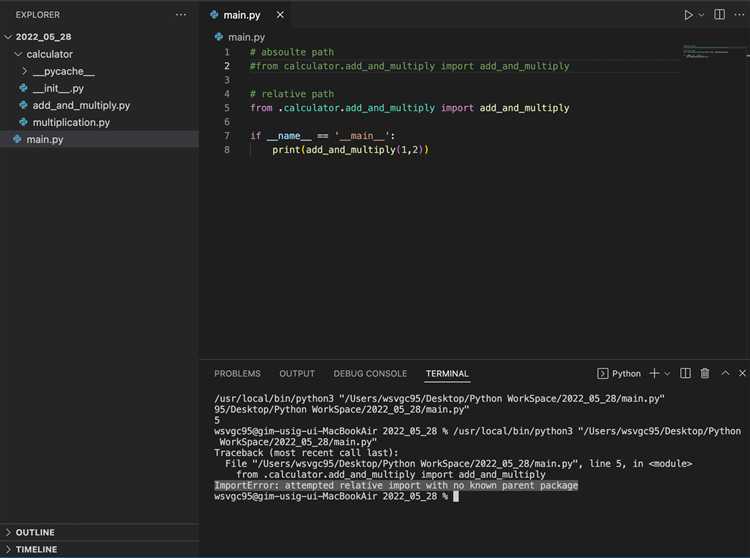The width and height of the screenshot is (750, 558).
Task: Select main.py in the explorer tree
Action: [99, 139]
